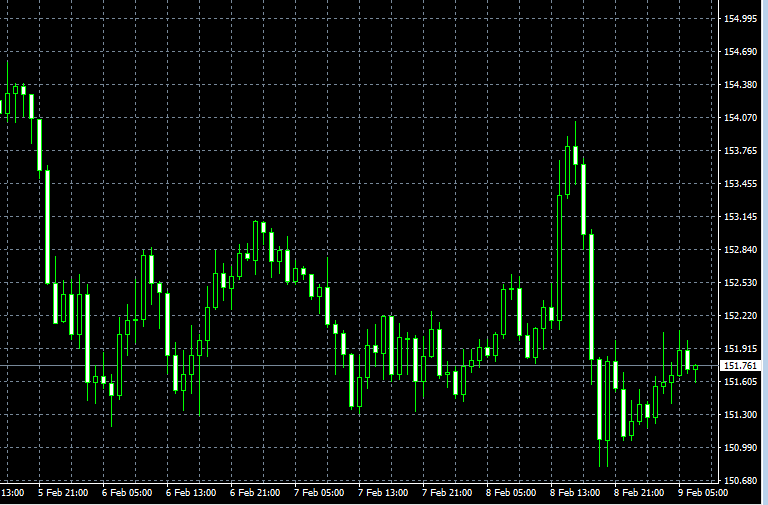The height and width of the screenshot is (505, 768).
Task: Click the 154.380 price axis label
Action: click(740, 85)
